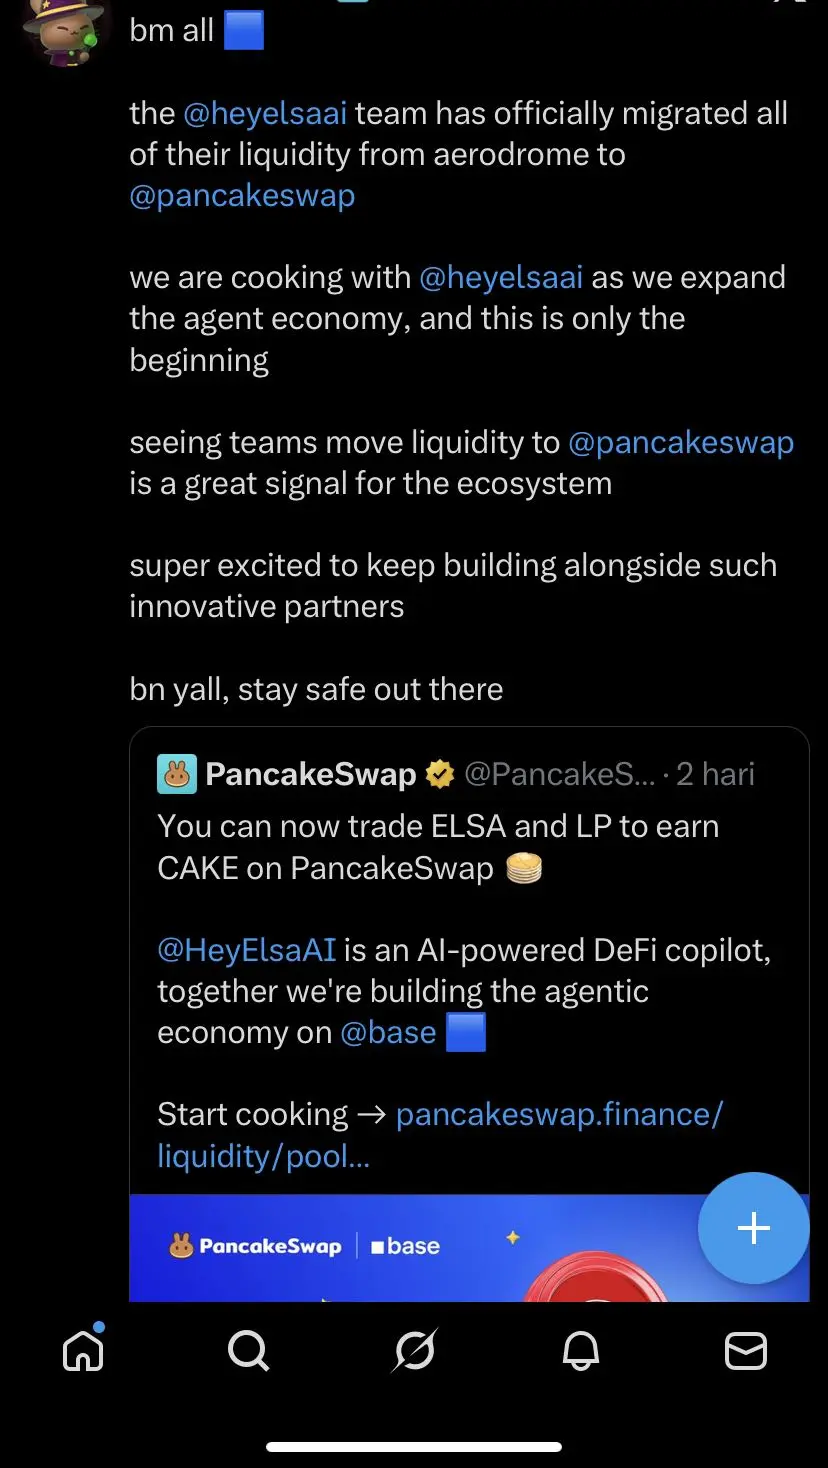Tap PancakeSwap's gold verified badge

[440, 774]
